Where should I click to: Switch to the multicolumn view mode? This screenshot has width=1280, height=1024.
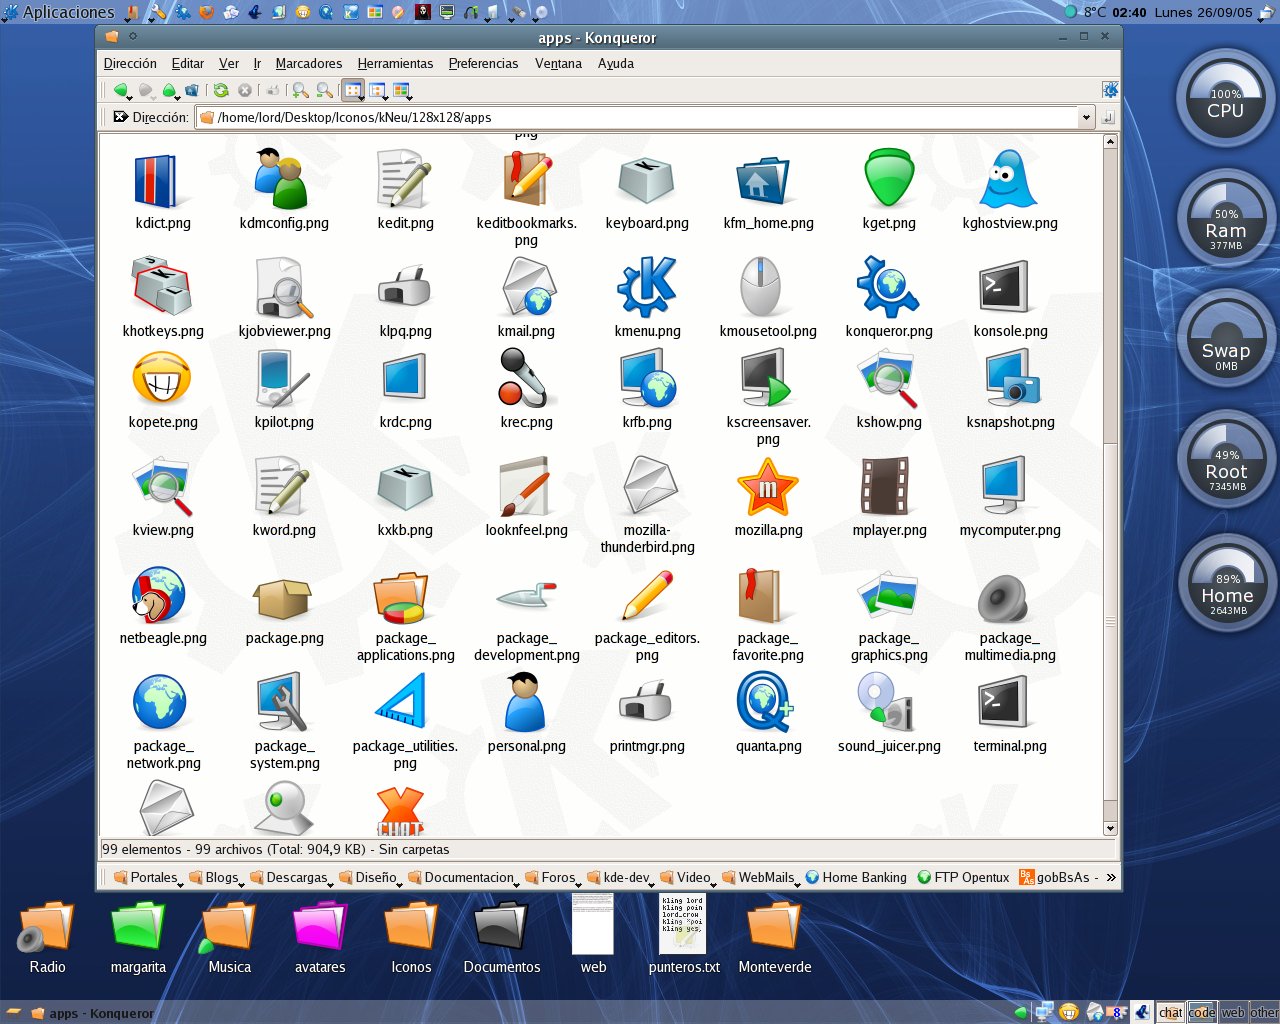click(x=402, y=90)
